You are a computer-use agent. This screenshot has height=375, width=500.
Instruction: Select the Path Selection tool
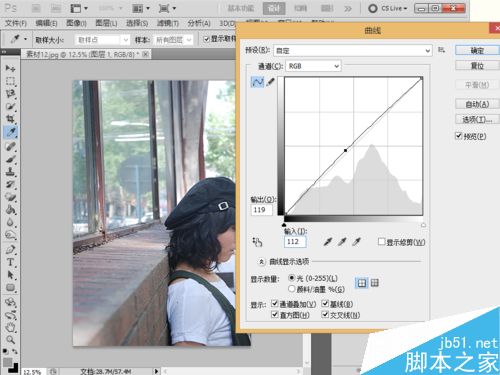11,275
